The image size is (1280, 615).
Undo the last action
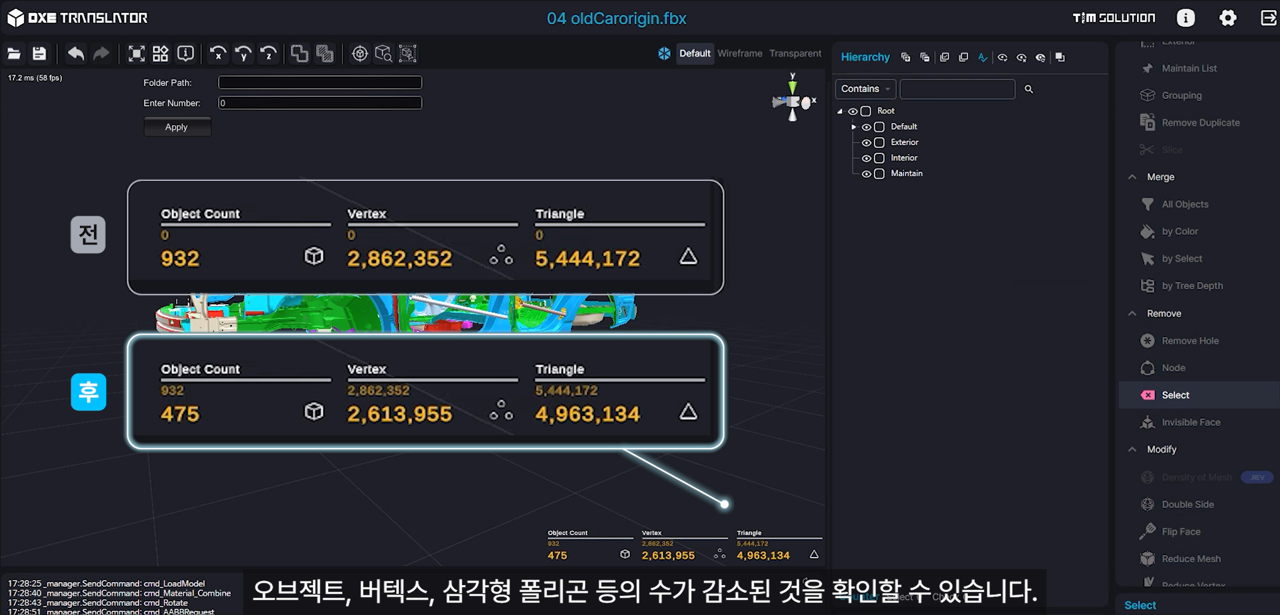(76, 54)
